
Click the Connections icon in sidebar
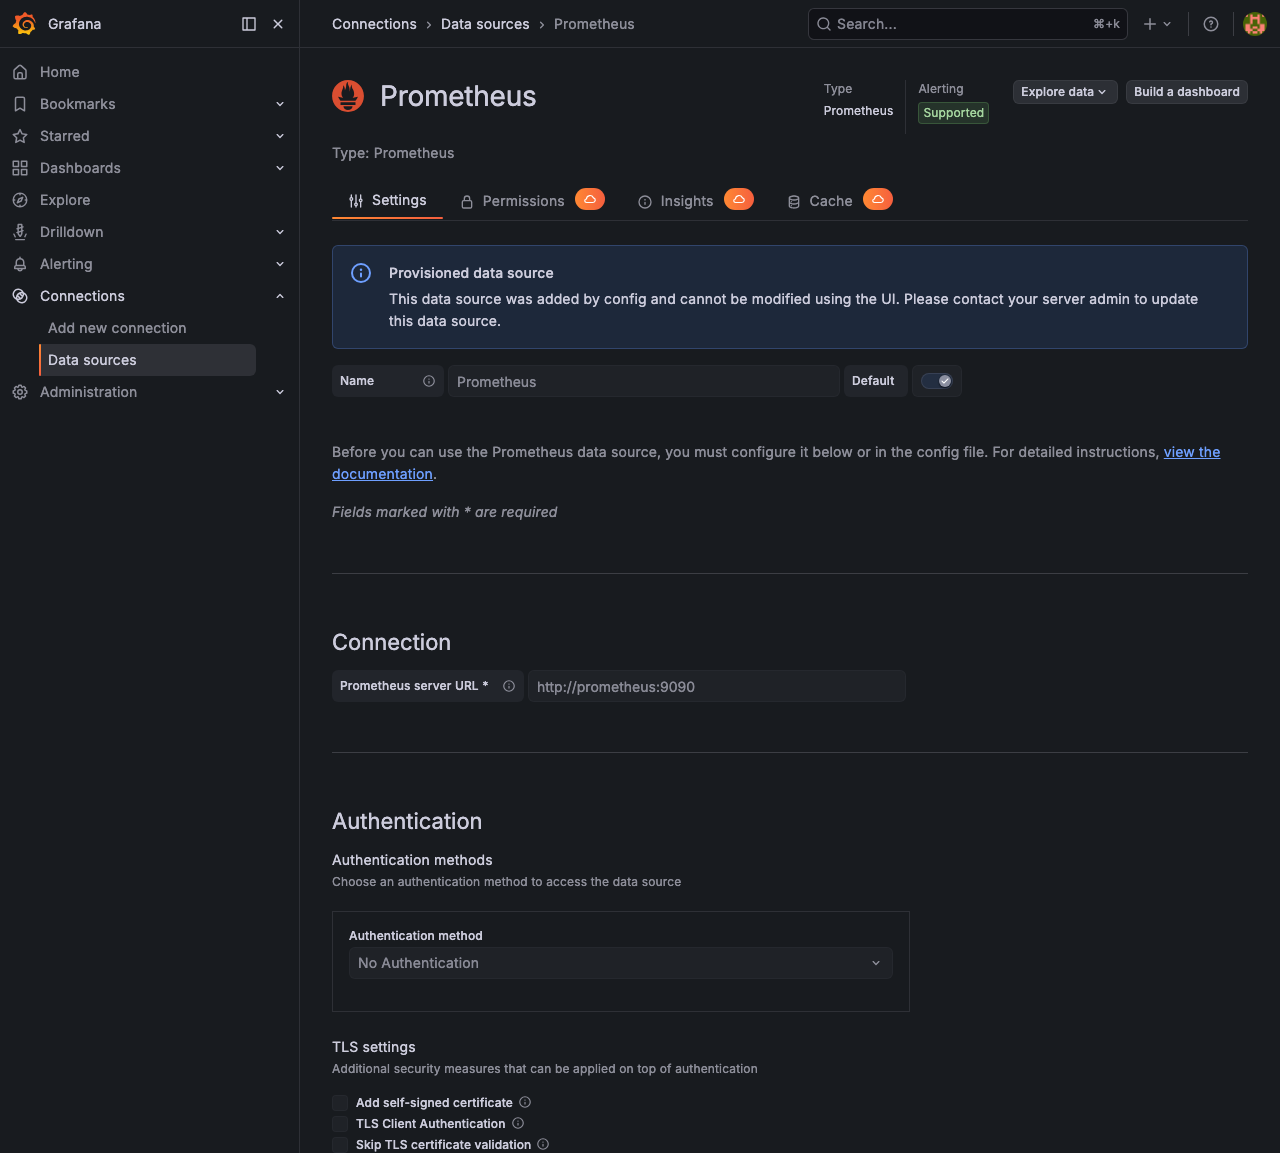tap(20, 296)
